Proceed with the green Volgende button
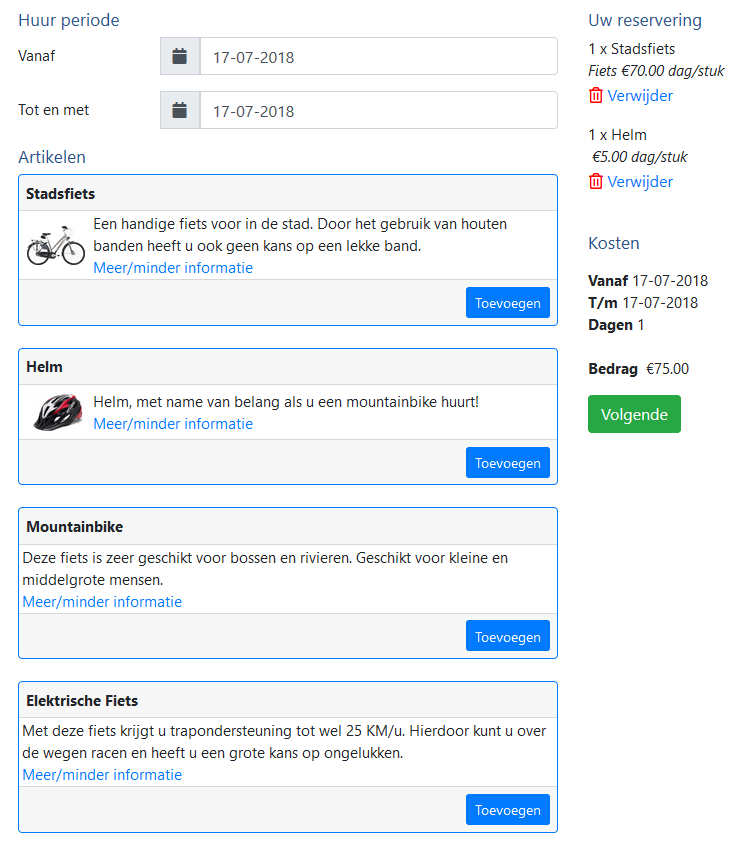Image resolution: width=749 pixels, height=852 pixels. (634, 414)
